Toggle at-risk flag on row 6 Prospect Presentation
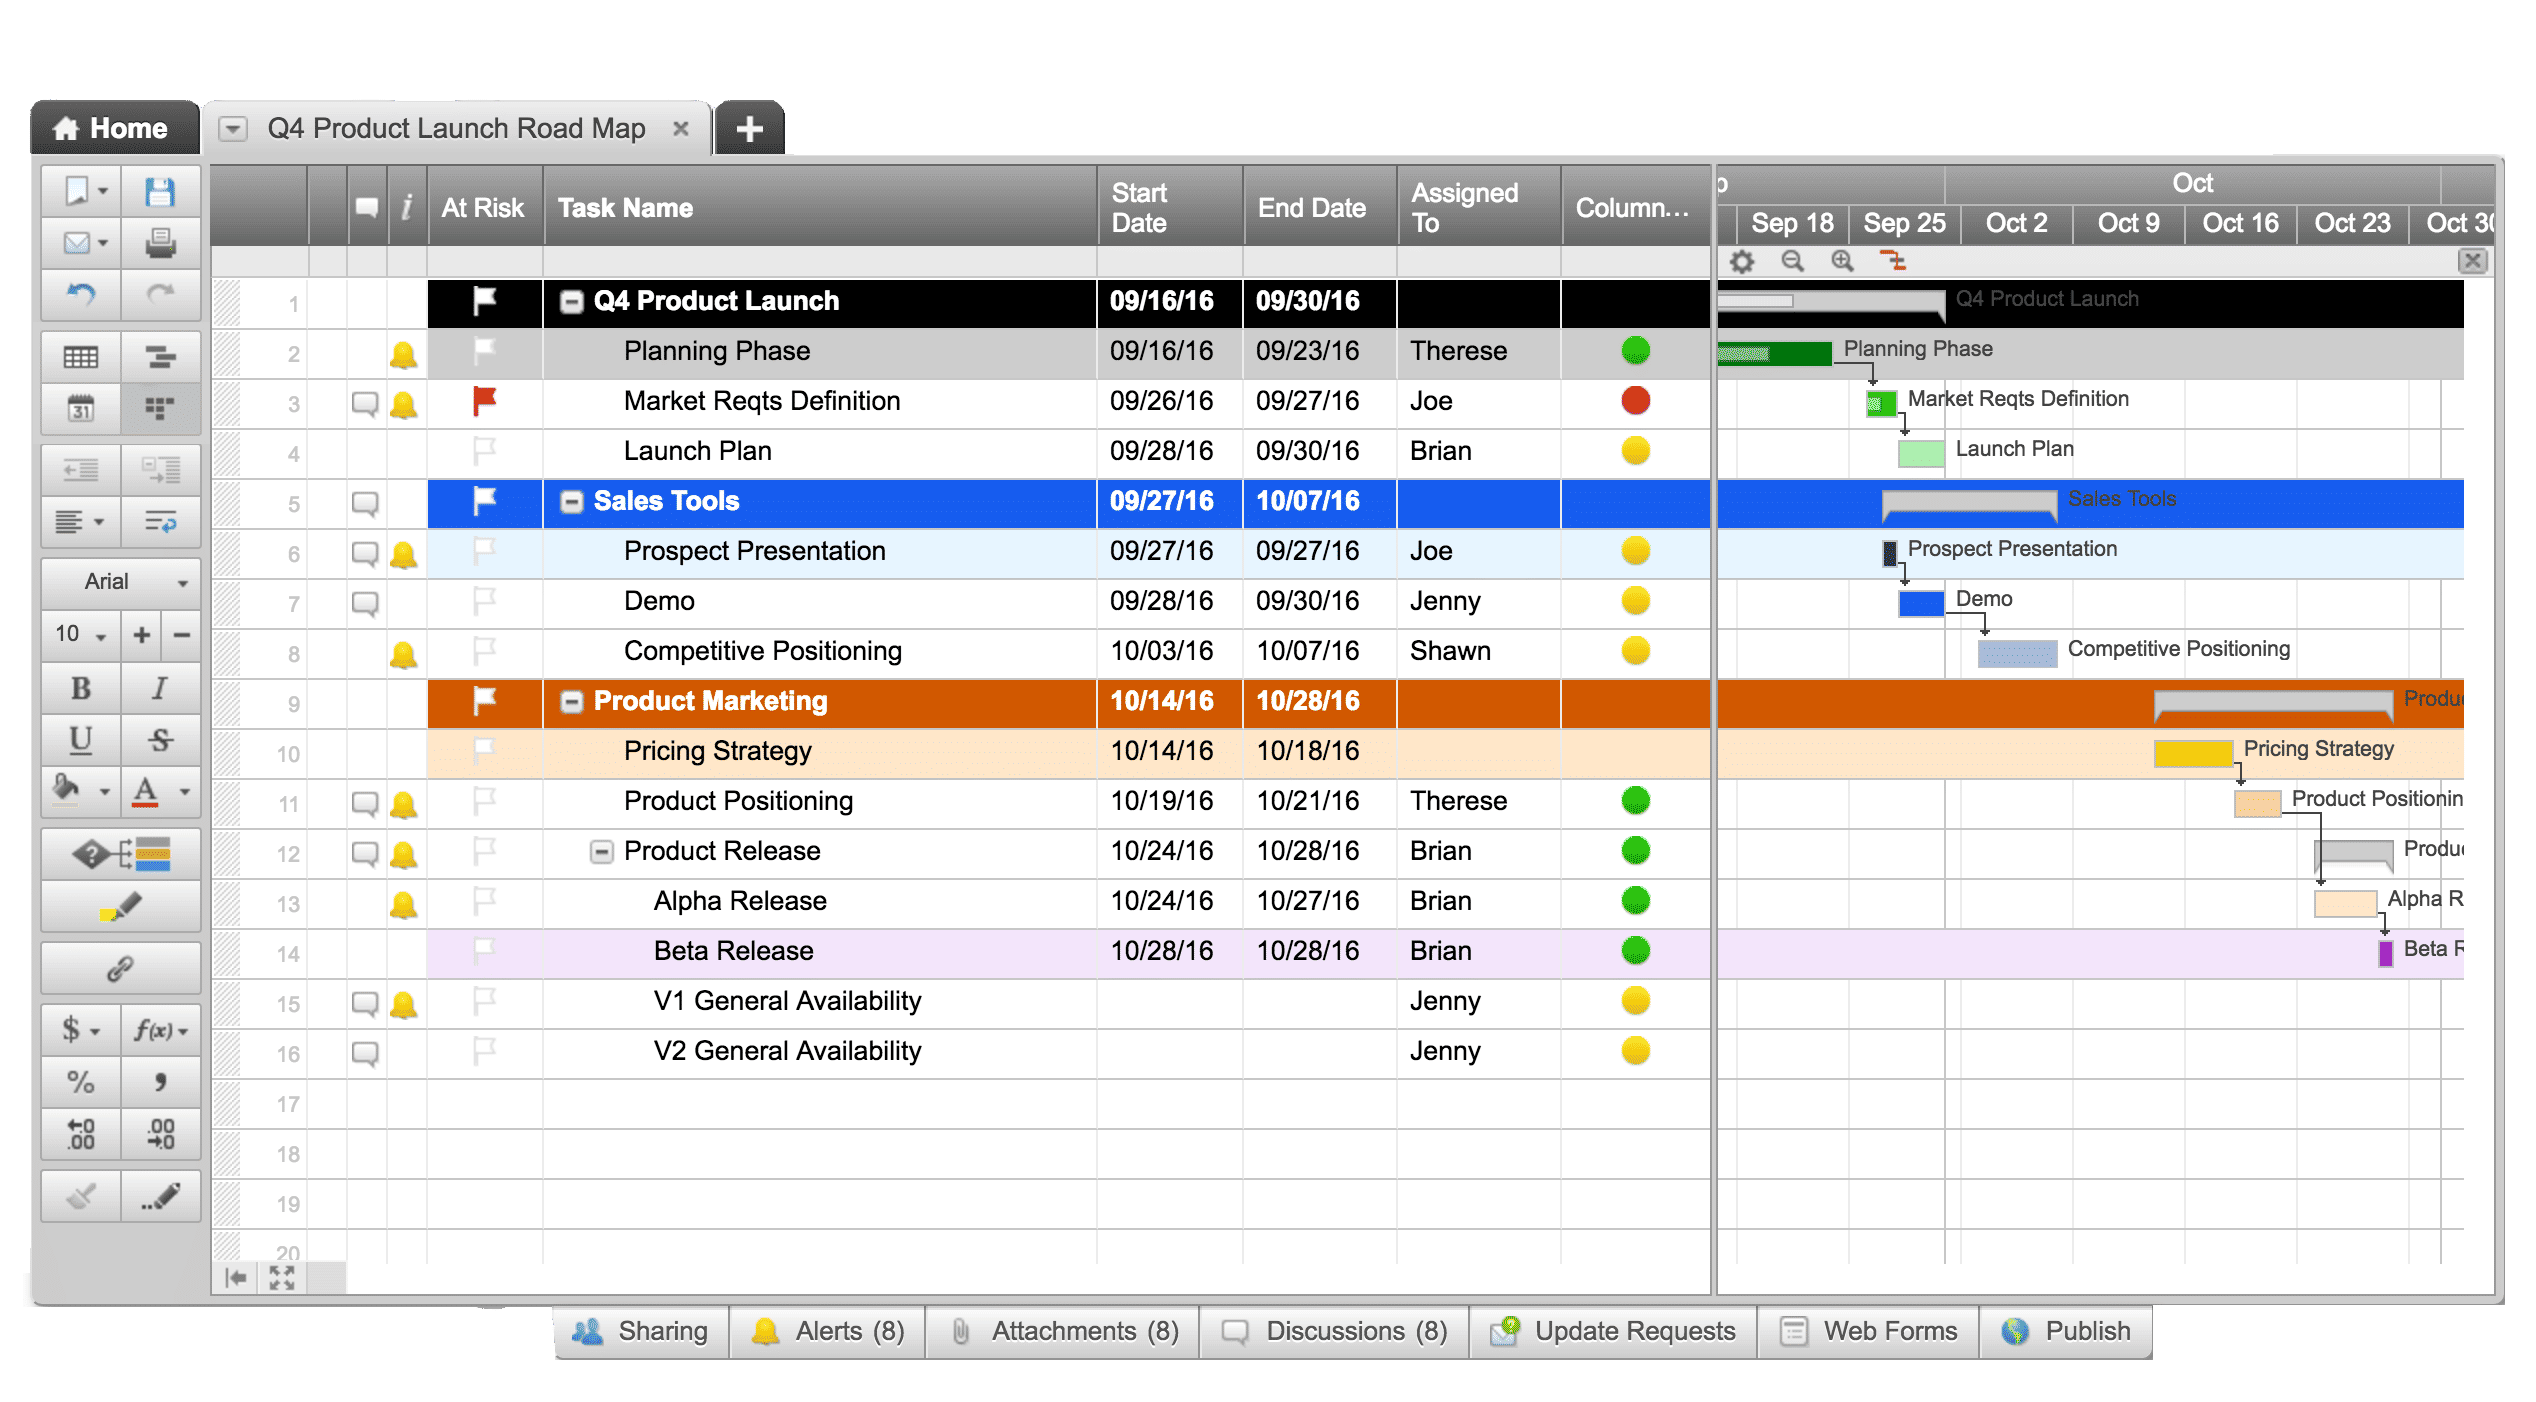This screenshot has height=1402, width=2536. 485,551
